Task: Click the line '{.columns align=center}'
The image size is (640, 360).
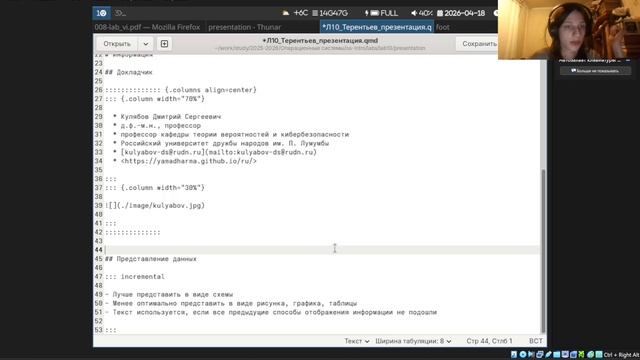Action: (181, 90)
